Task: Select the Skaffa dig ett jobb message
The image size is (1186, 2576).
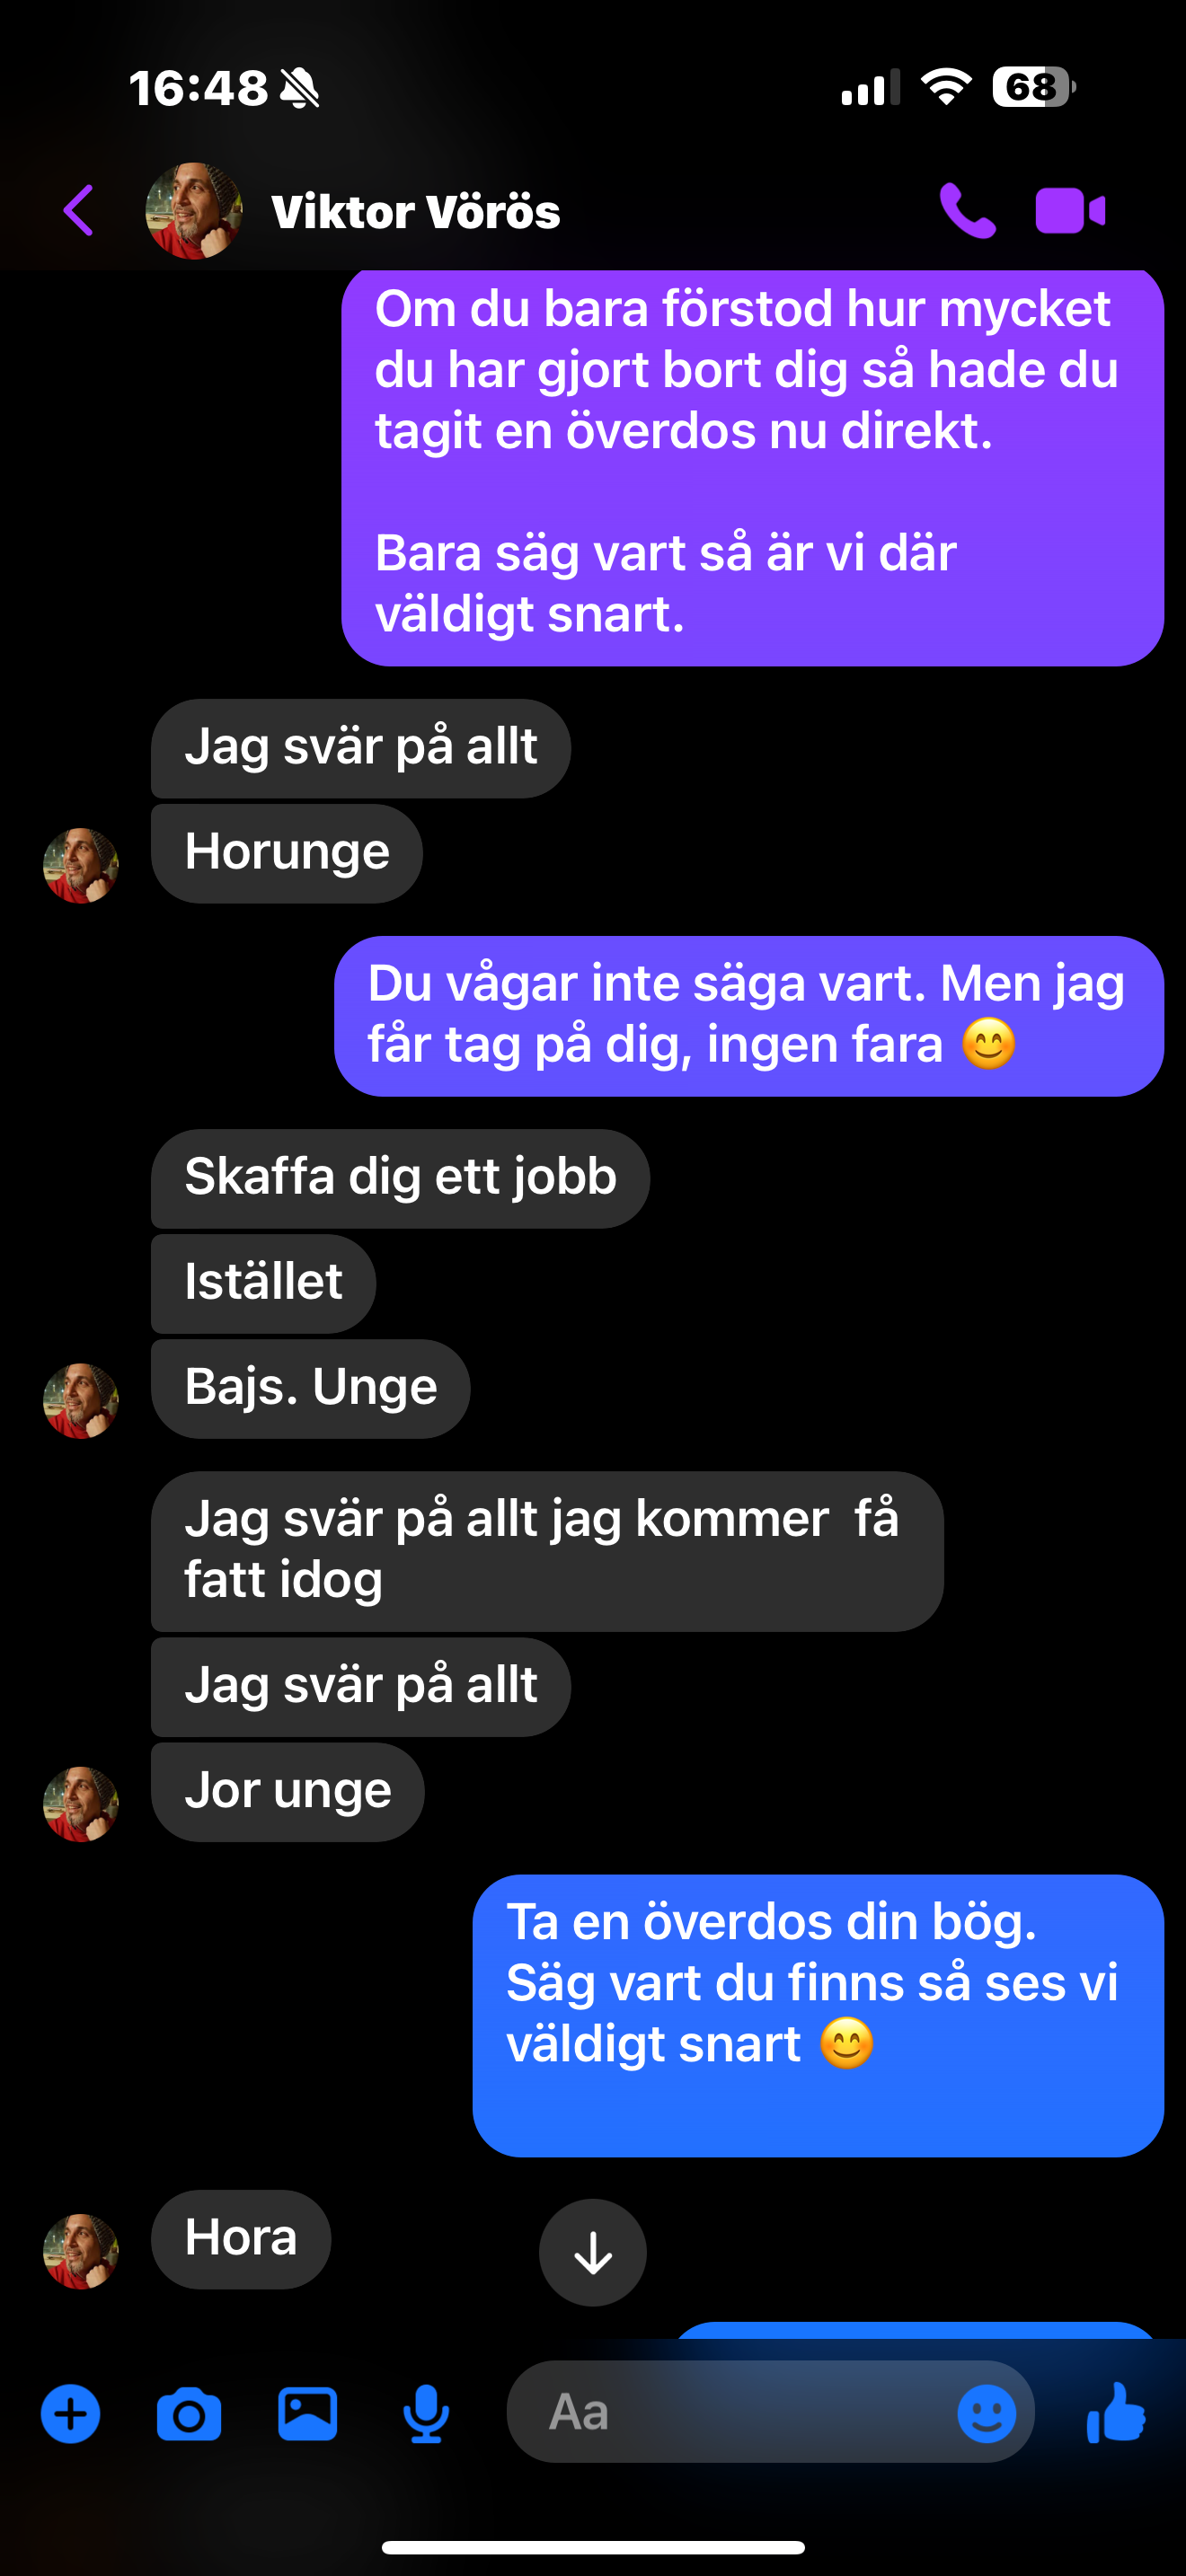Action: tap(400, 1178)
